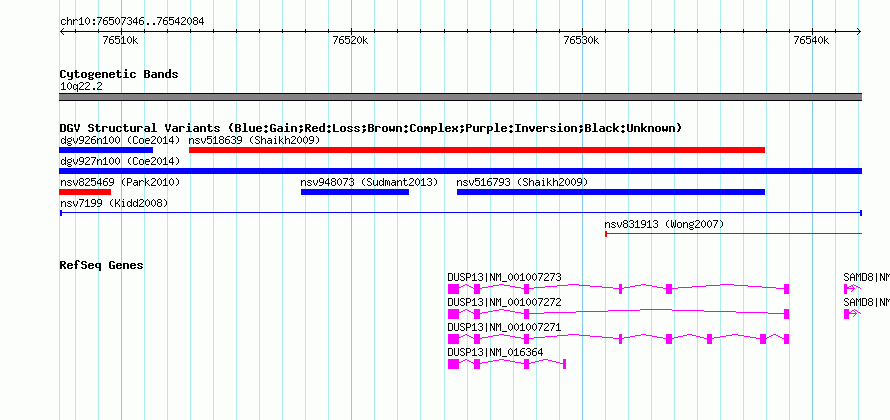Click the blue nsv948073 gain bar
The width and height of the screenshot is (890, 420).
[x=355, y=192]
